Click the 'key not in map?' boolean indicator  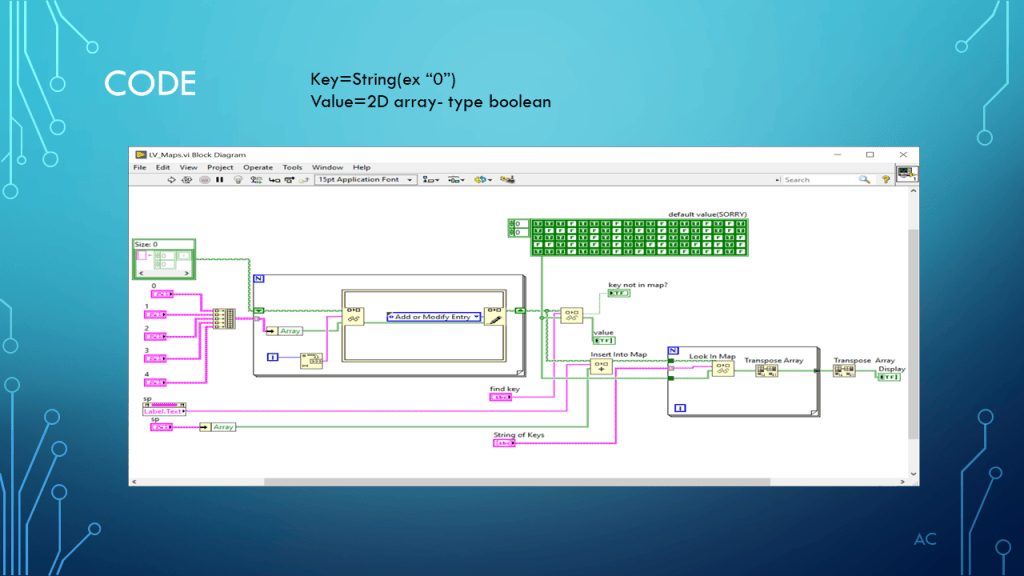tap(618, 293)
